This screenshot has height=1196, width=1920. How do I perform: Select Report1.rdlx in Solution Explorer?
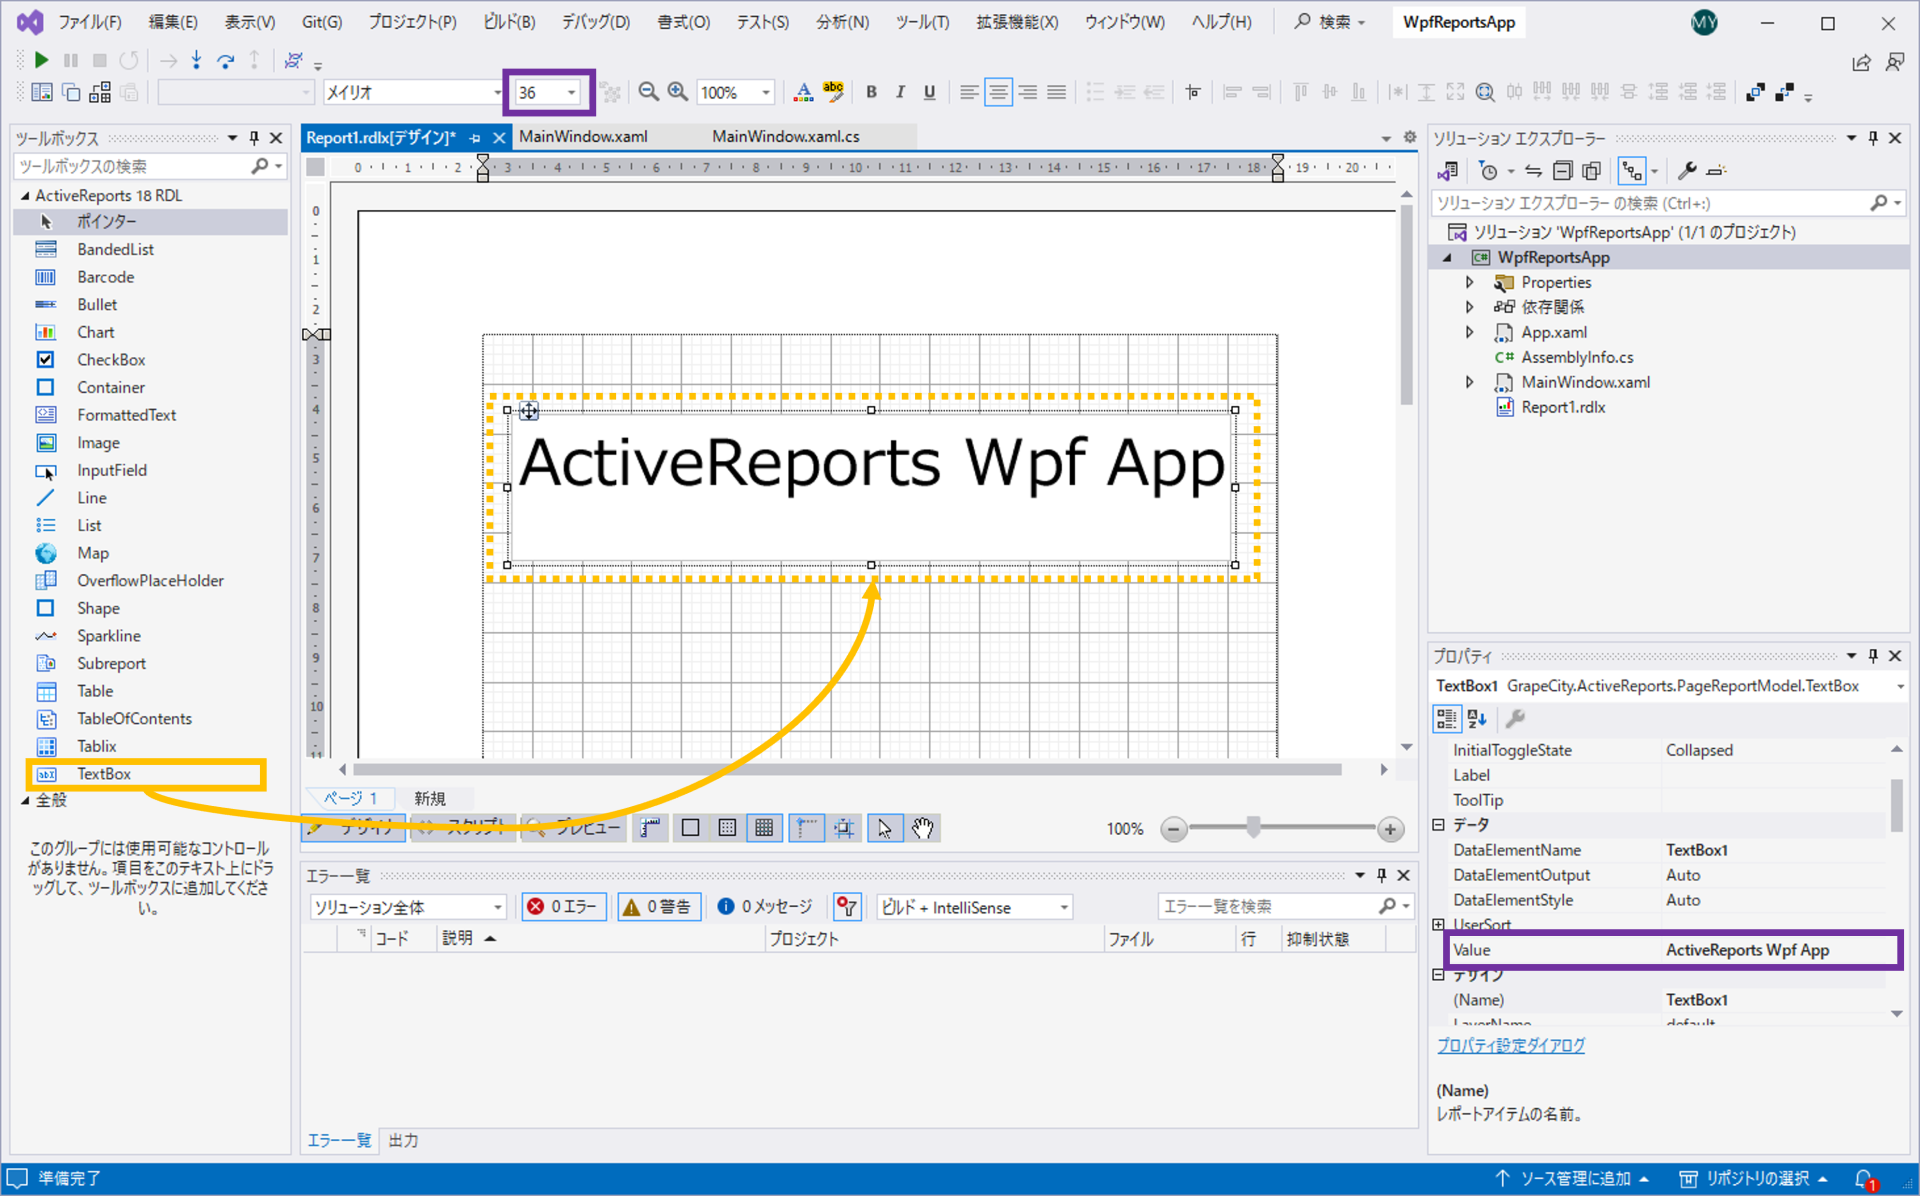click(x=1563, y=407)
